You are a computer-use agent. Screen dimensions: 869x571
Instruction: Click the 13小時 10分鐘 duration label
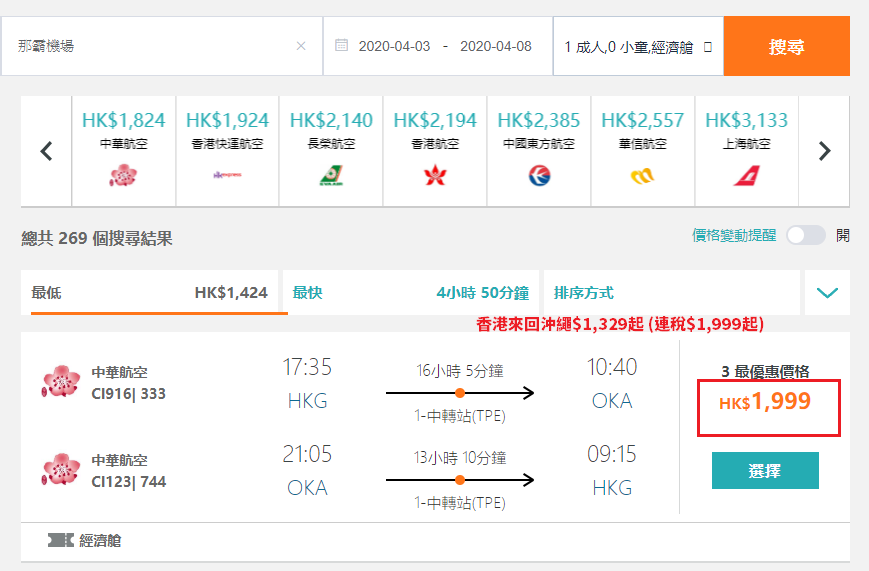click(459, 458)
